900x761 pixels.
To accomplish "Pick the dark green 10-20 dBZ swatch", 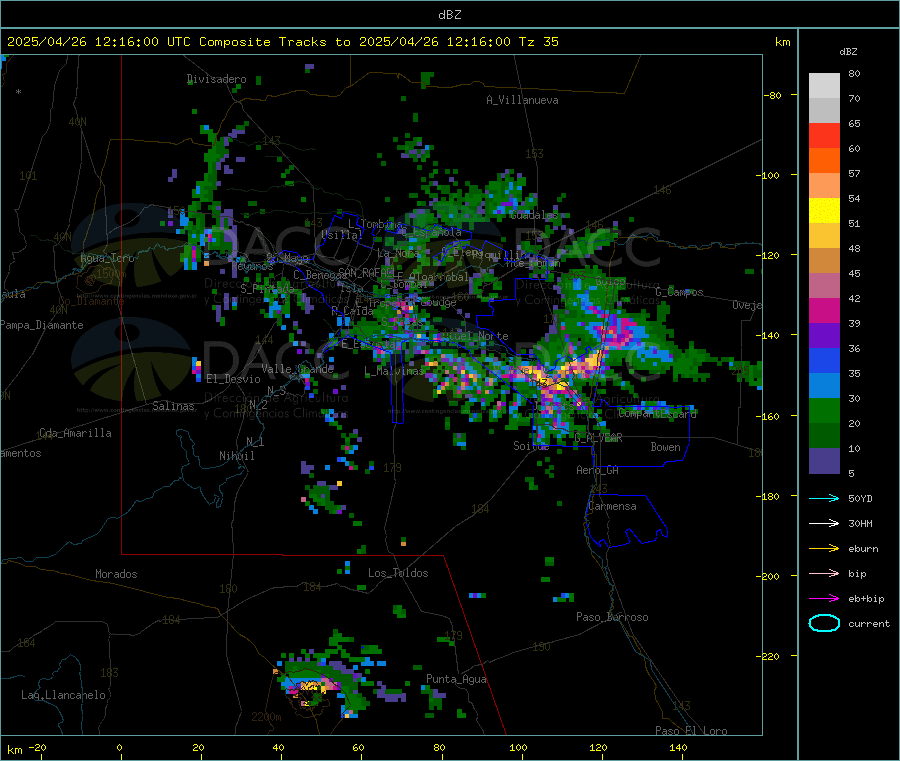I will pyautogui.click(x=824, y=436).
